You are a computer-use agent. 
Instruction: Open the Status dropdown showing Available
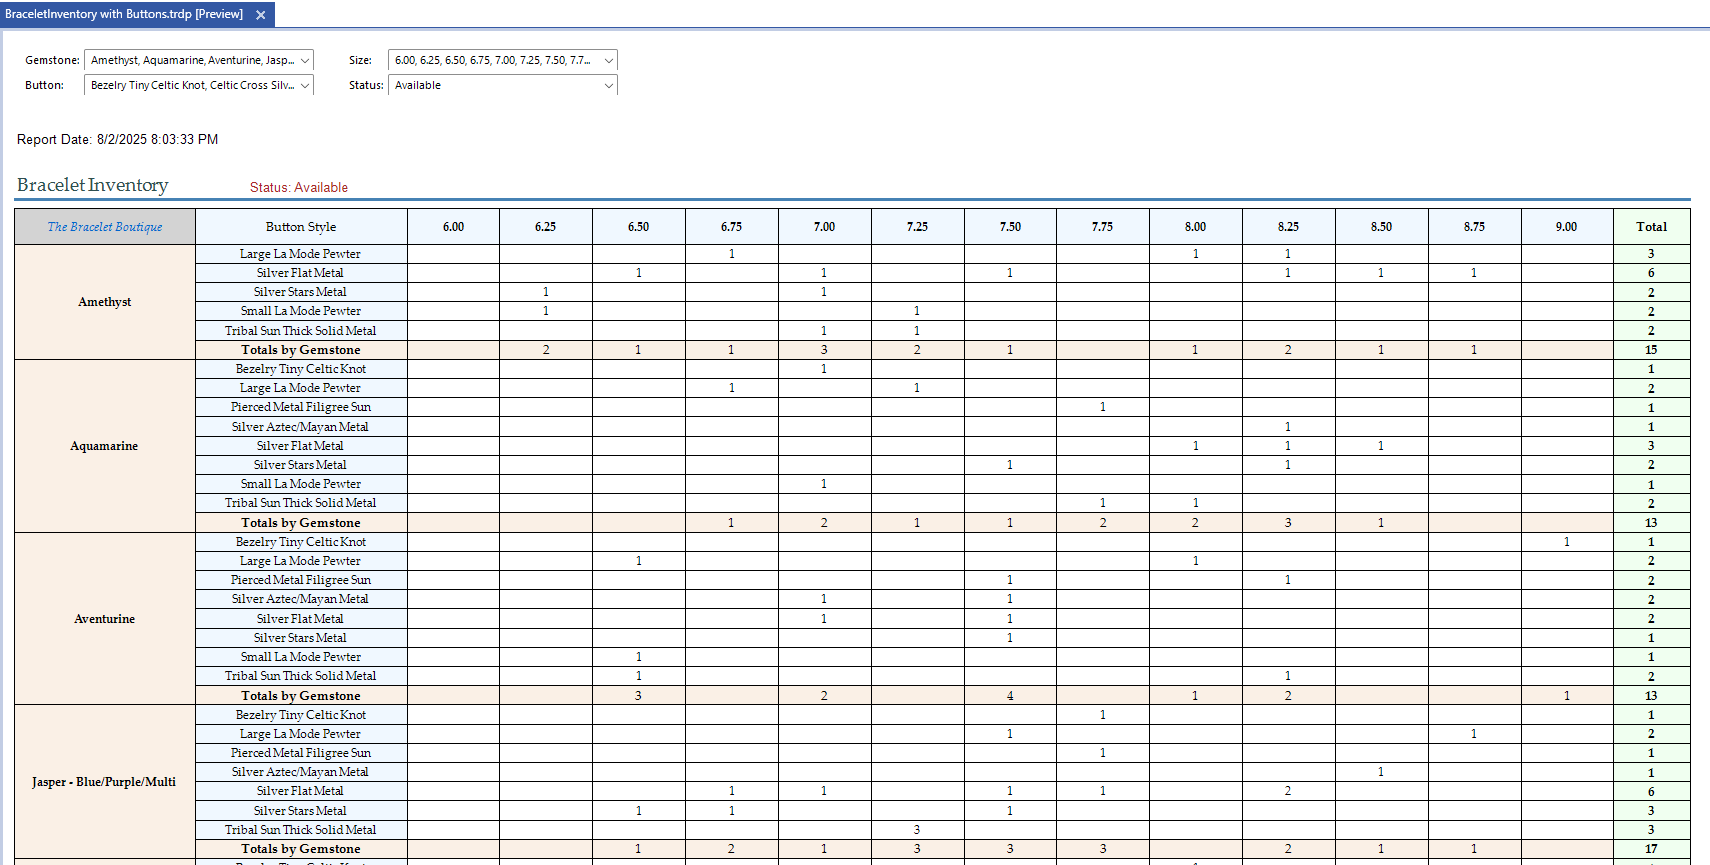[608, 86]
